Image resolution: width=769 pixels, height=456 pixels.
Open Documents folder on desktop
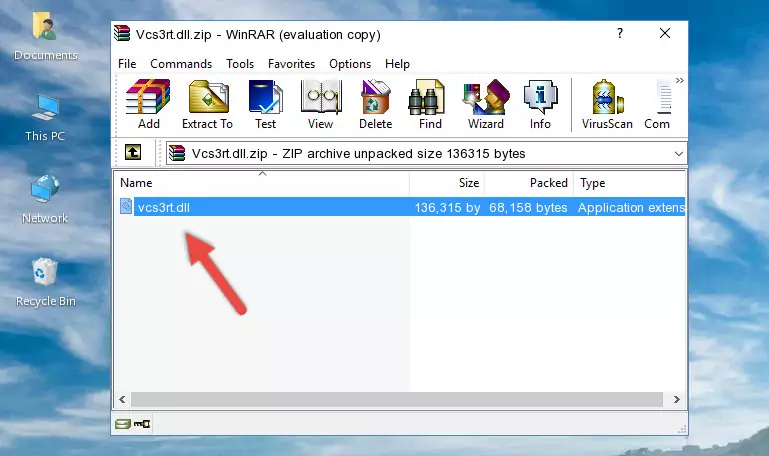click(45, 36)
